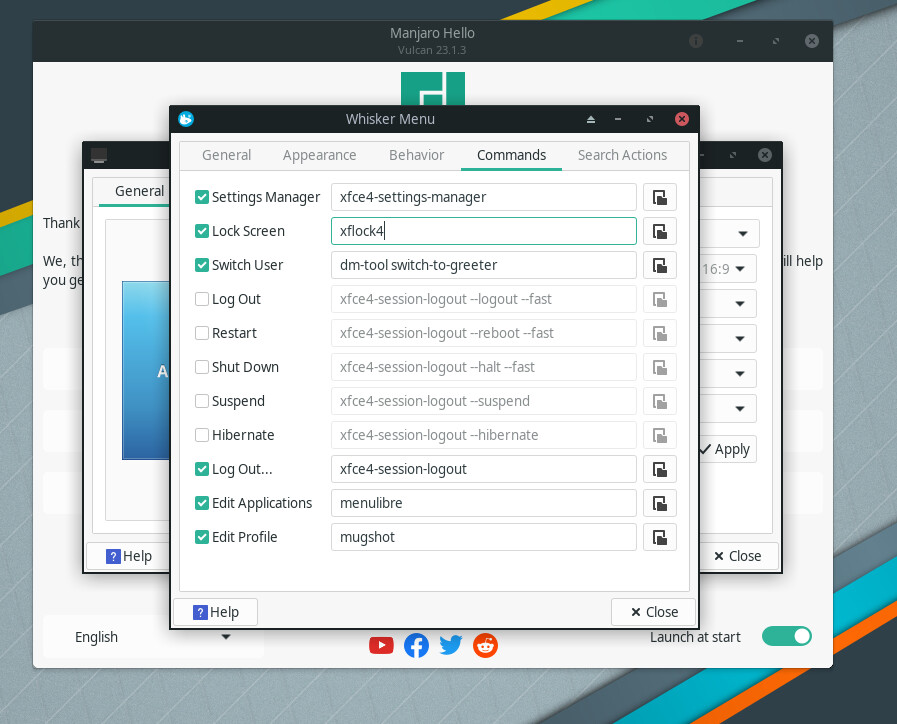Click the Switch User command field
The image size is (897, 724).
(484, 265)
